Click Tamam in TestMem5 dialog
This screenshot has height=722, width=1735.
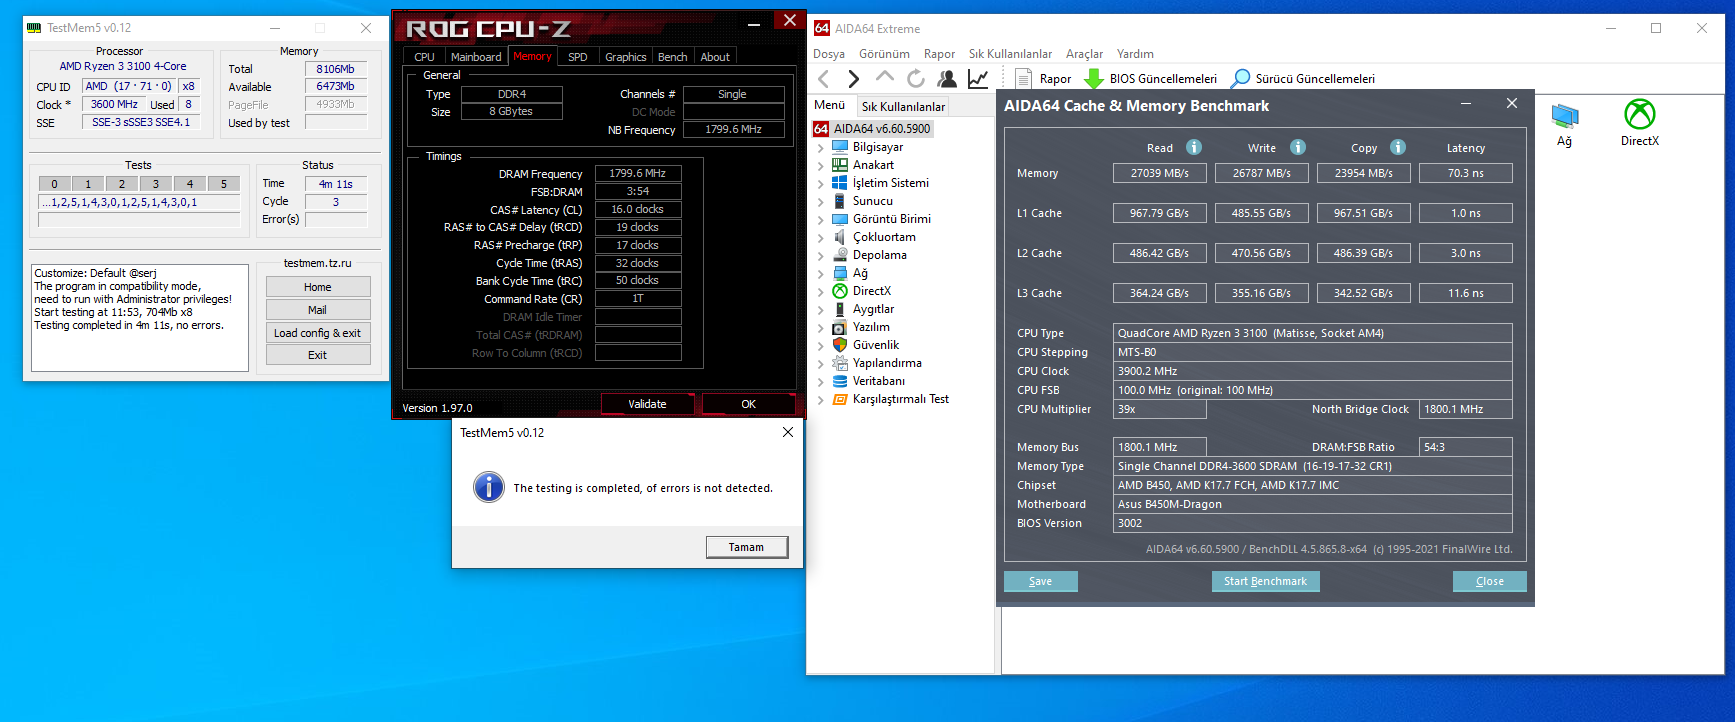coord(746,547)
